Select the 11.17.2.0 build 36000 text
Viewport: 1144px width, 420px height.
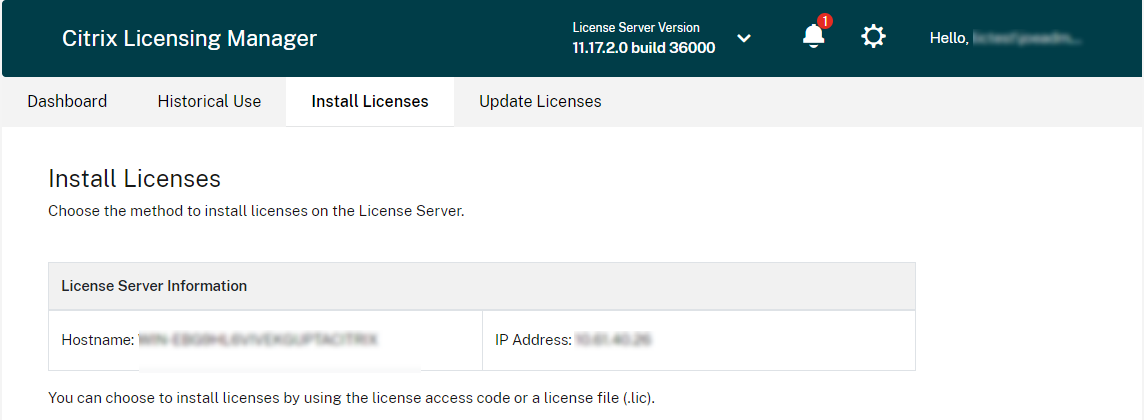[x=643, y=47]
